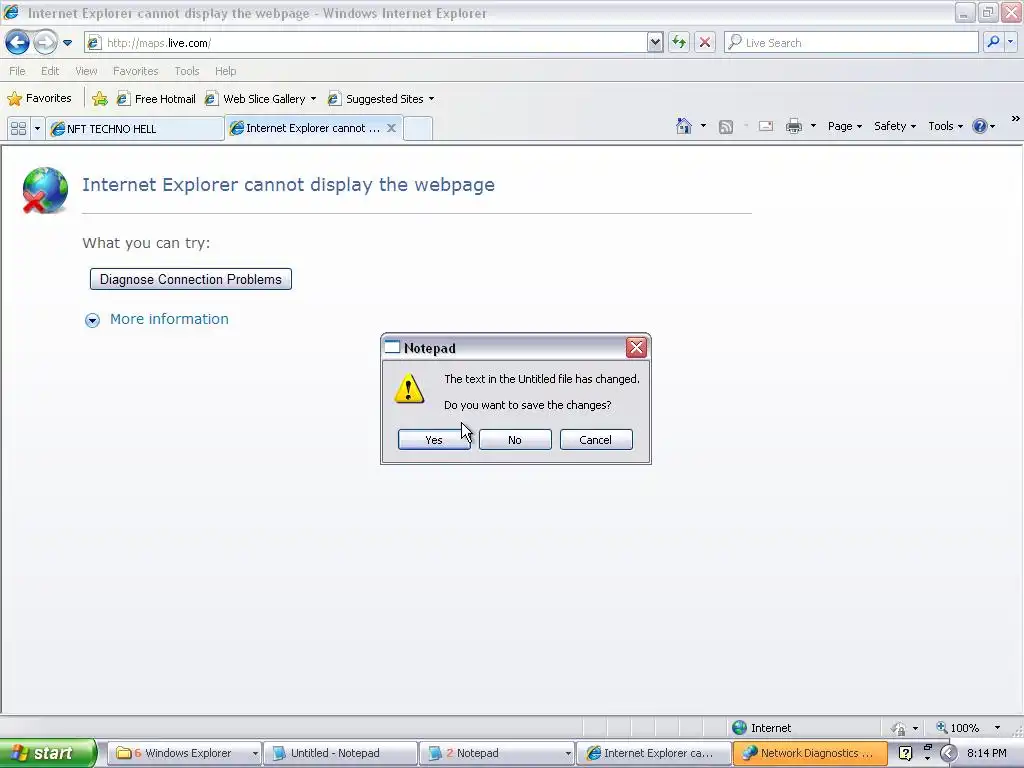
Task: Open the recent pages dropdown arrow
Action: pyautogui.click(x=67, y=43)
